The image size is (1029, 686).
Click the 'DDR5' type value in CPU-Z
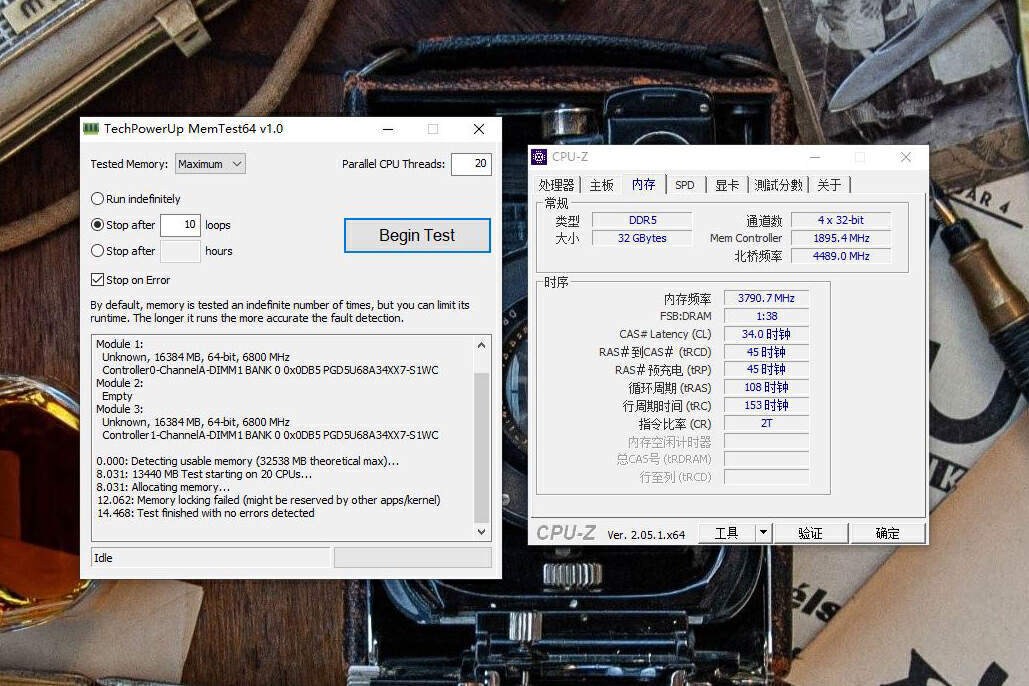642,220
